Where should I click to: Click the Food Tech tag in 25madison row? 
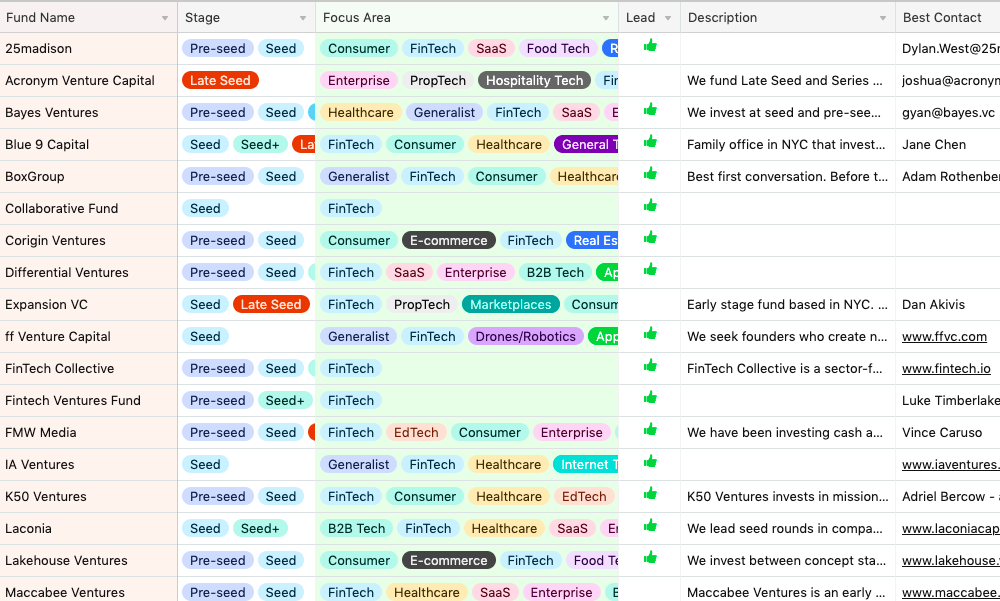coord(558,48)
